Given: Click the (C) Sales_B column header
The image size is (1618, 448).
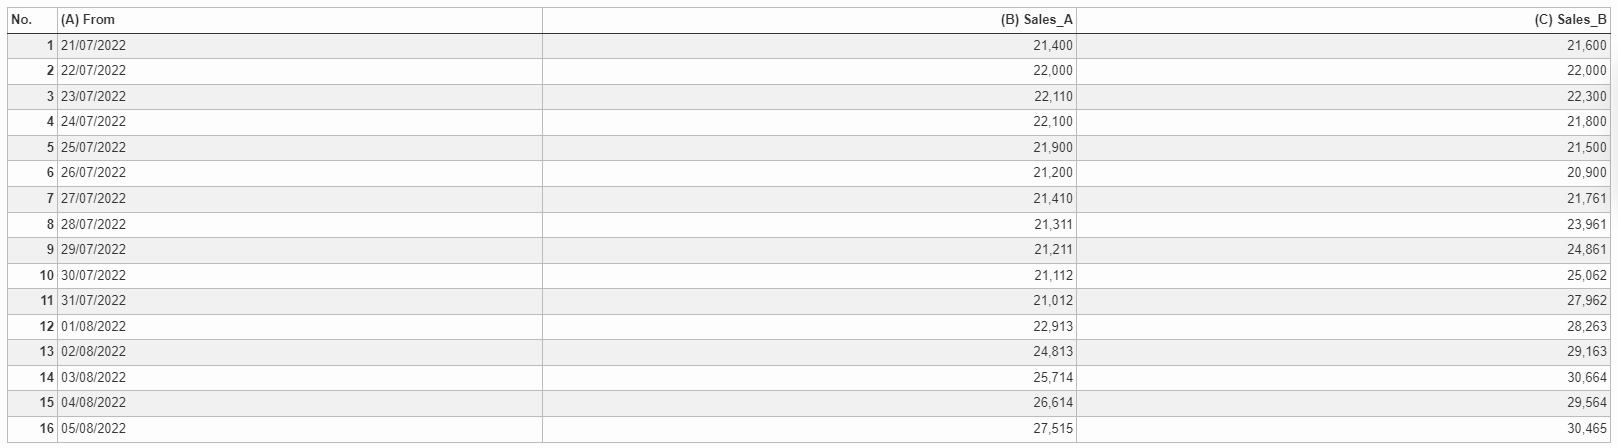Looking at the screenshot, I should 1343,20.
